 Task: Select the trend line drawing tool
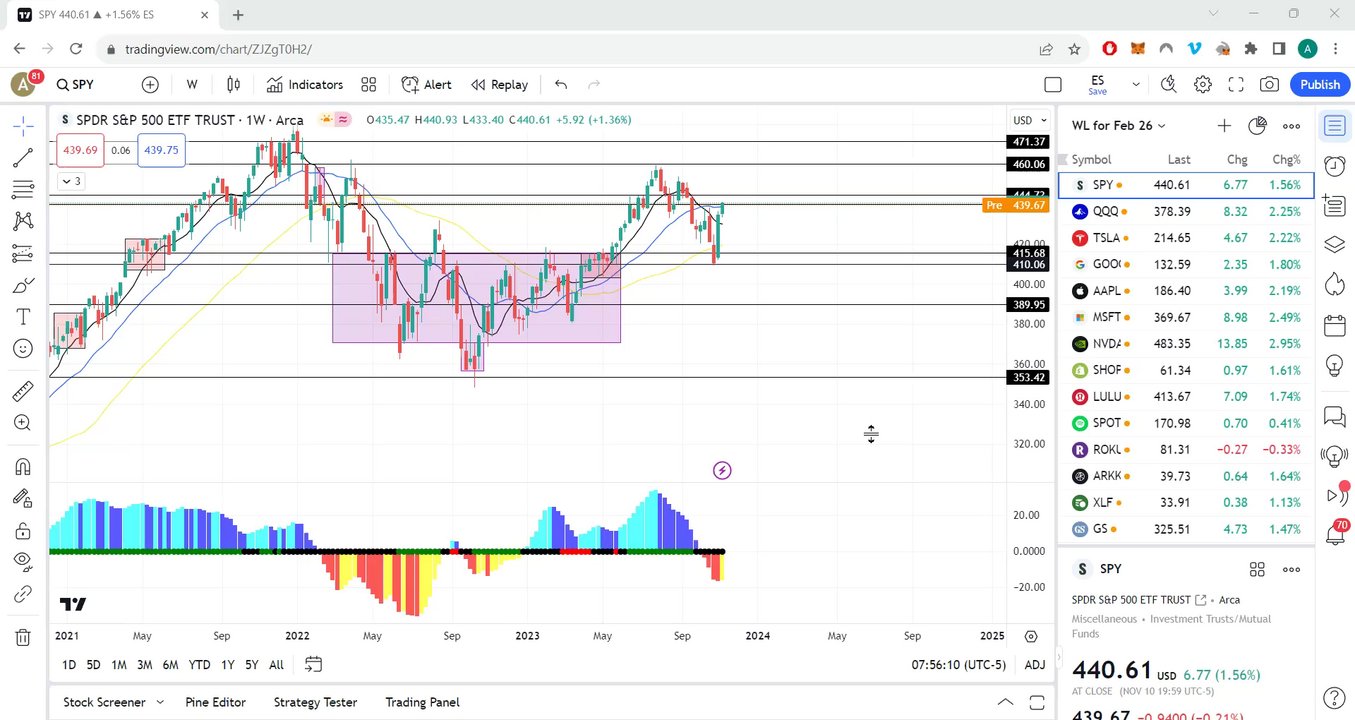(x=23, y=157)
